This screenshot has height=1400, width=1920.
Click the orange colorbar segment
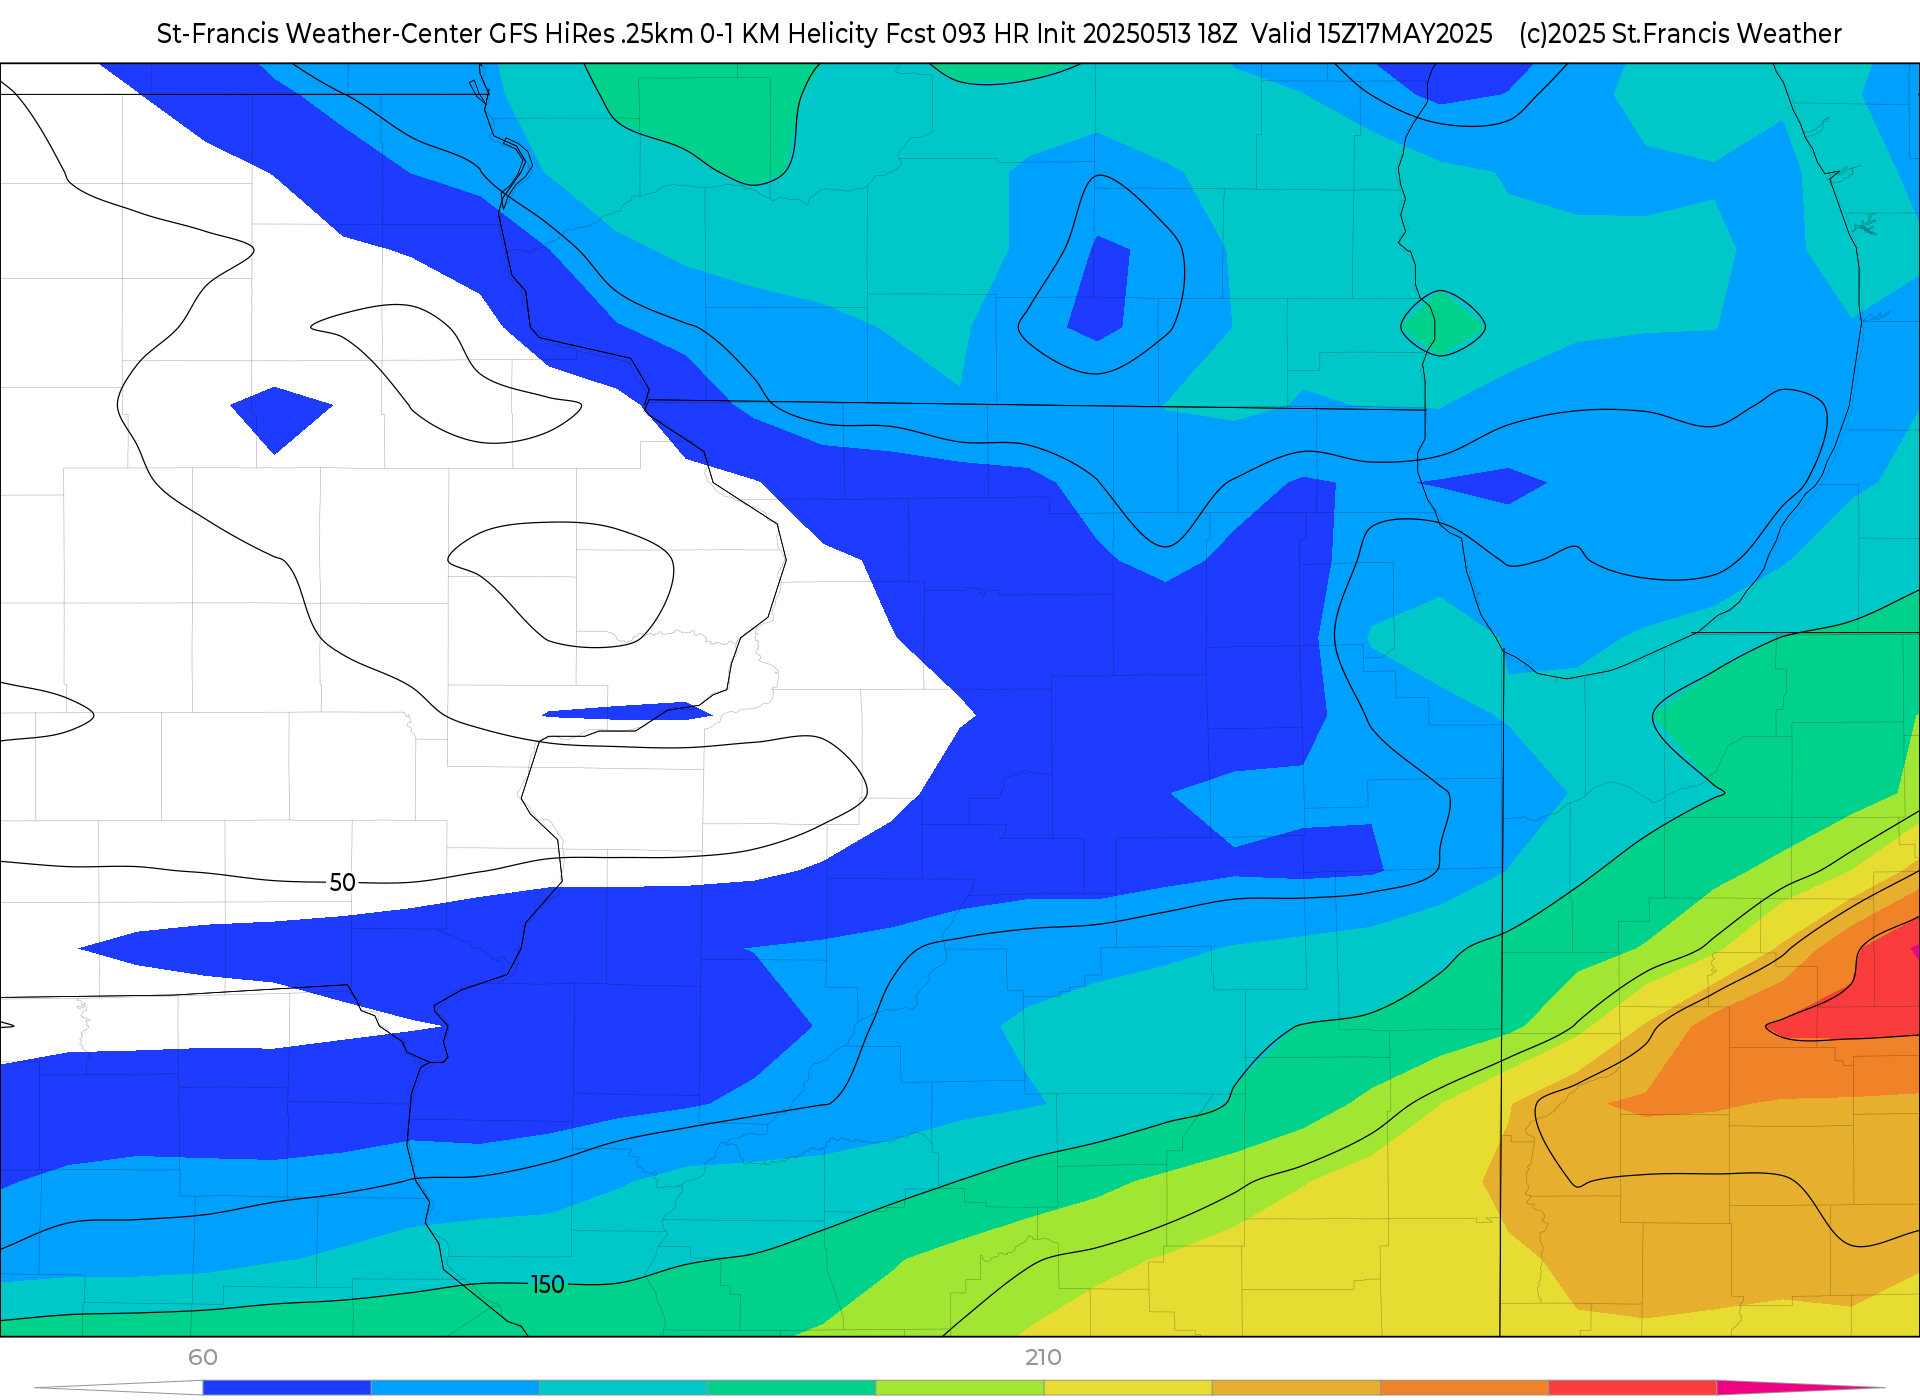coord(1464,1388)
